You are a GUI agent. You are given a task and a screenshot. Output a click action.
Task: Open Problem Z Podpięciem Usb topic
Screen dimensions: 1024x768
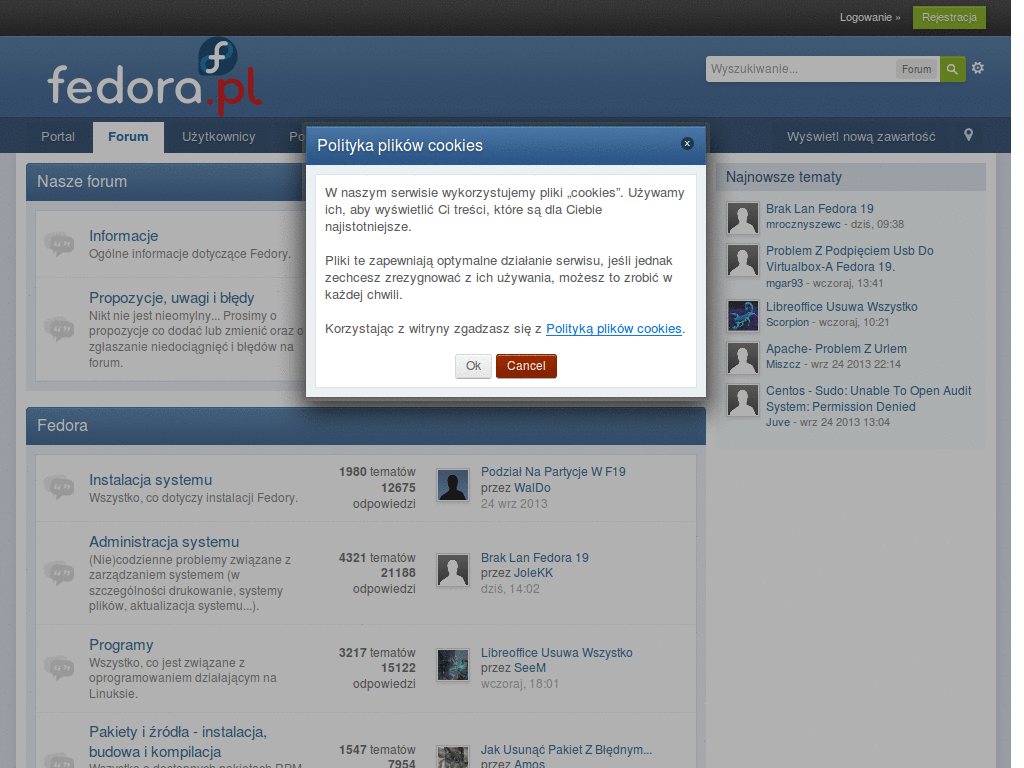click(x=849, y=259)
